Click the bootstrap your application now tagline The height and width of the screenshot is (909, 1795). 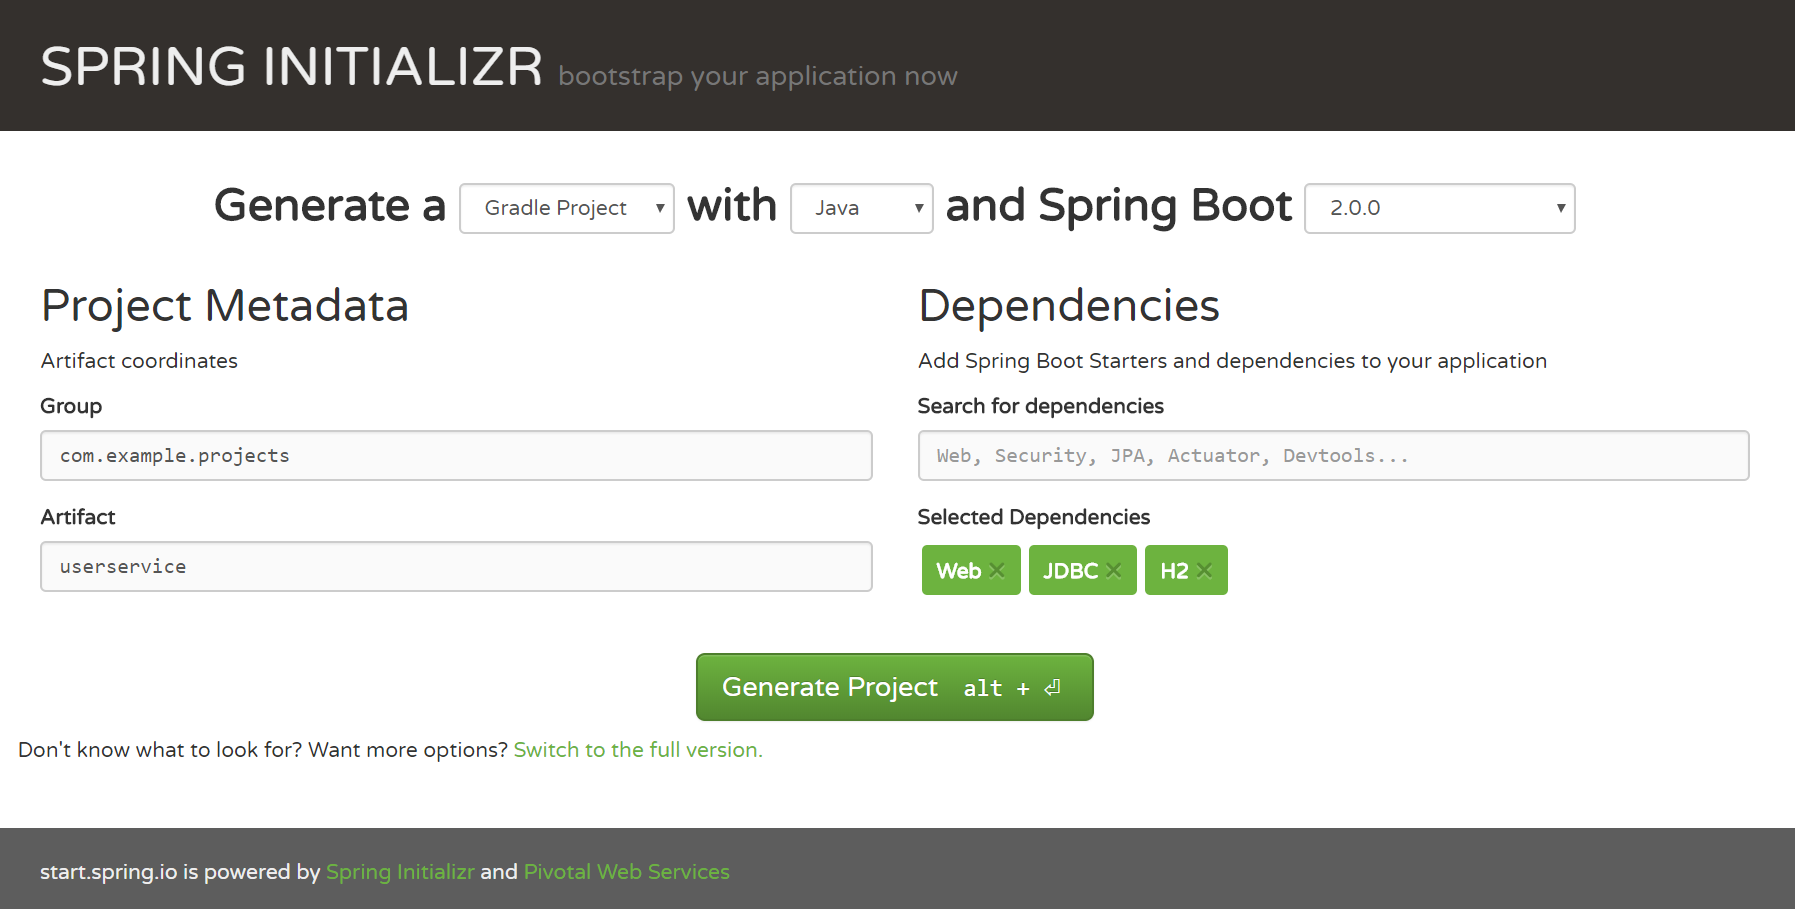(x=758, y=76)
